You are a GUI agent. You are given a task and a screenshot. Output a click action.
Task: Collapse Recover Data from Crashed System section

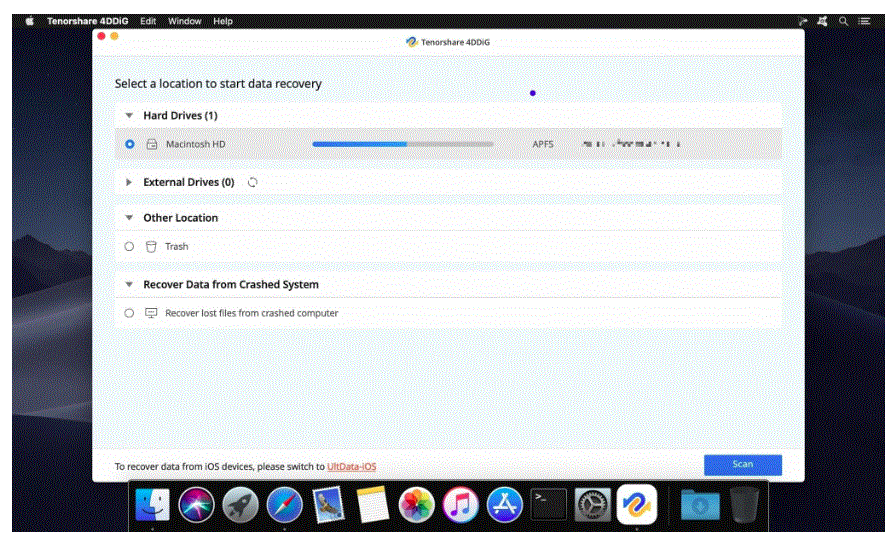(x=129, y=284)
